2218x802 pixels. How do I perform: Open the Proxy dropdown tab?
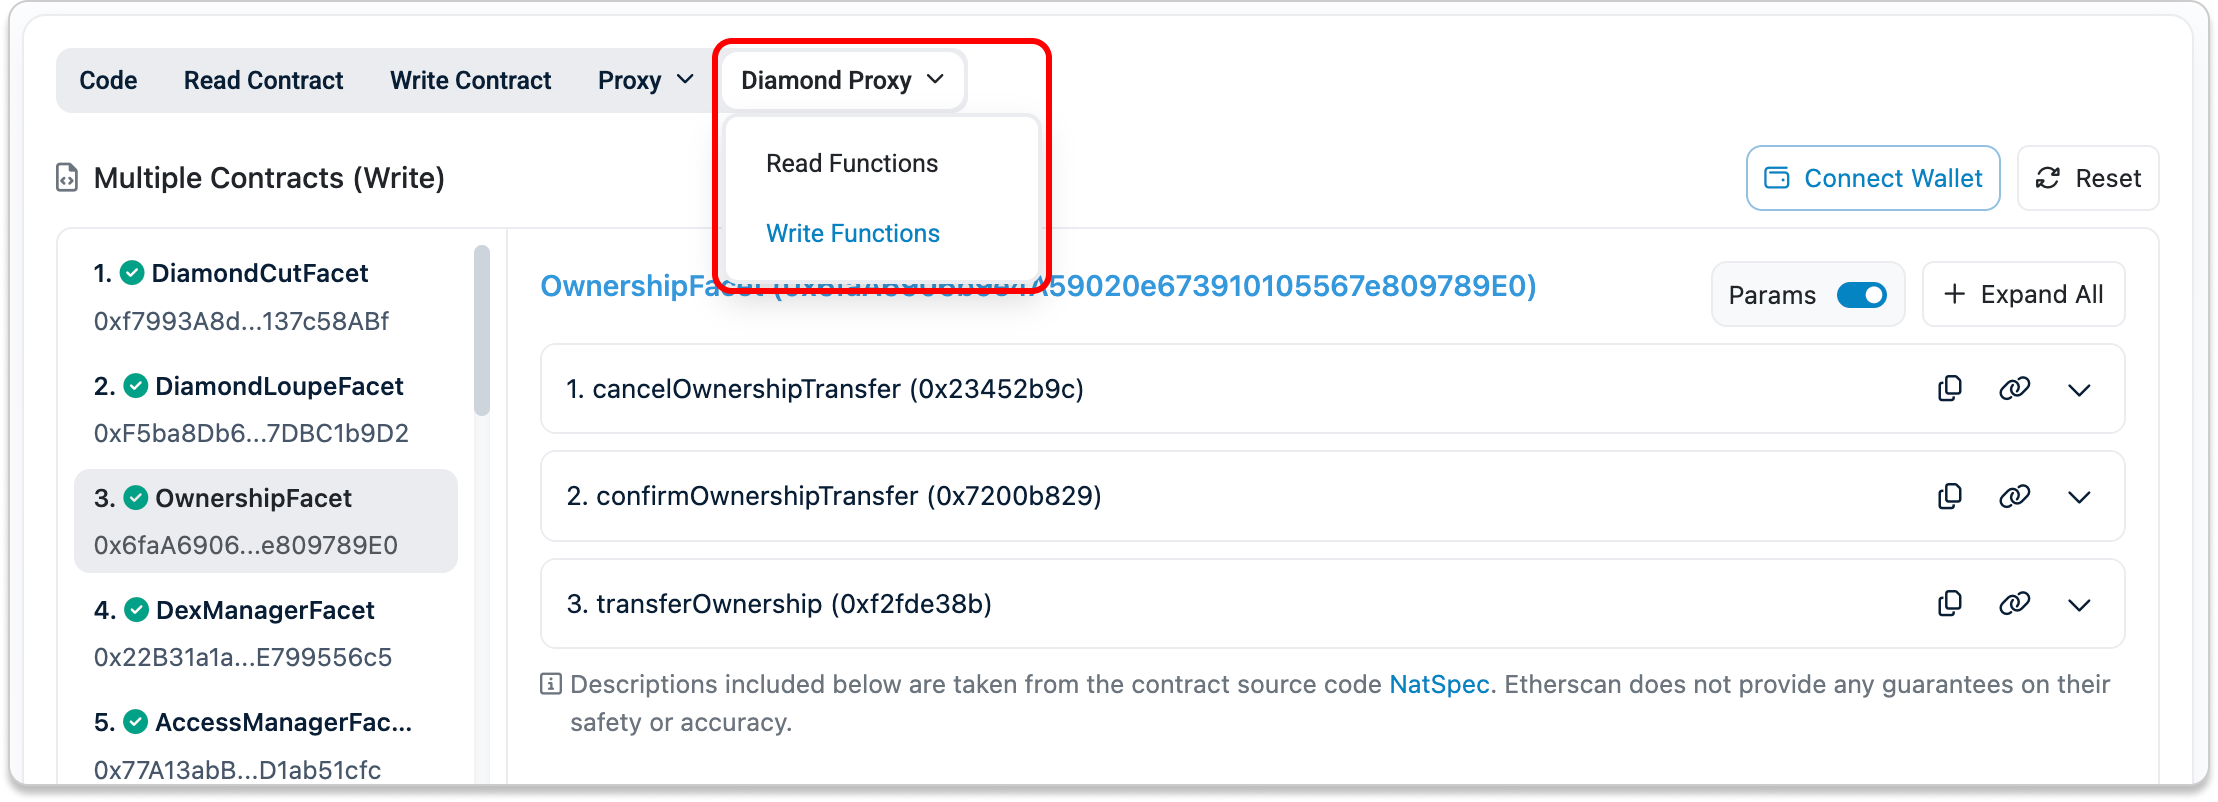click(x=645, y=80)
